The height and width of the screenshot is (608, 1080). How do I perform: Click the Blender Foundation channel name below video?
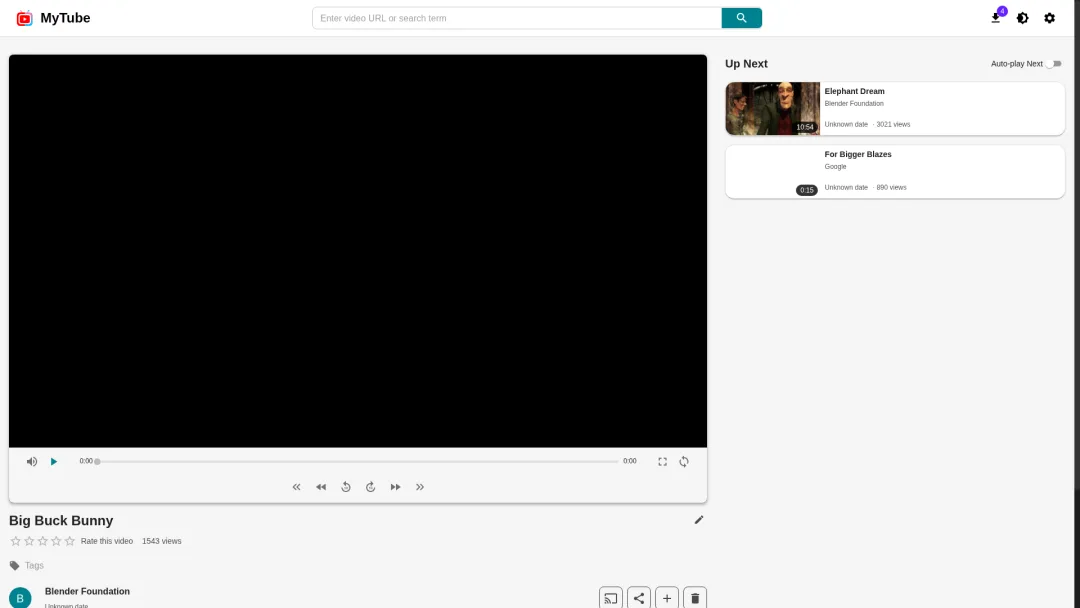coord(87,591)
